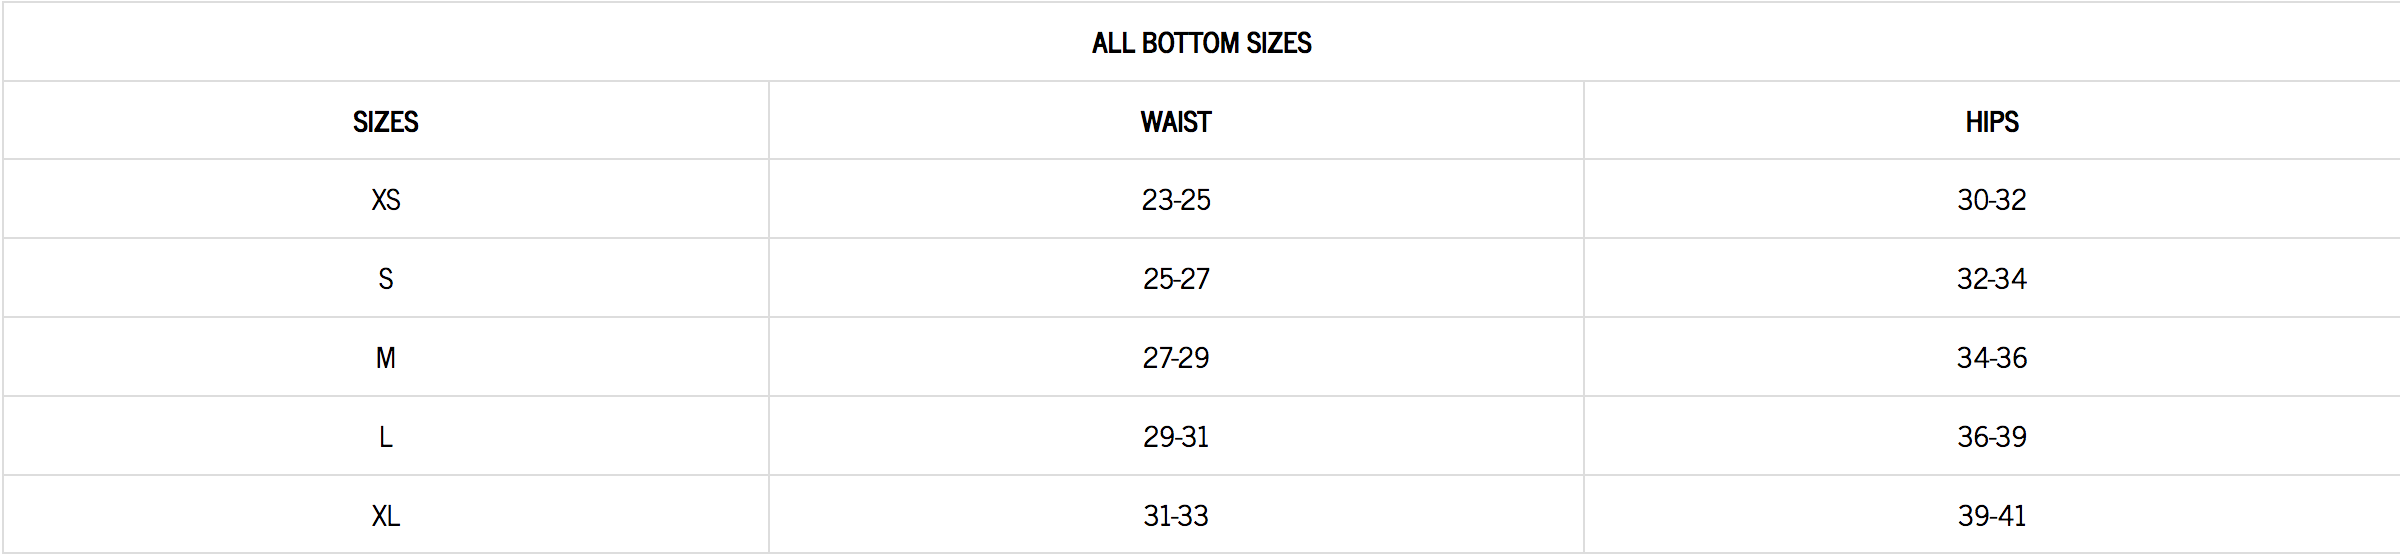Click the XL size cell
The image size is (2400, 556).
pyautogui.click(x=385, y=516)
